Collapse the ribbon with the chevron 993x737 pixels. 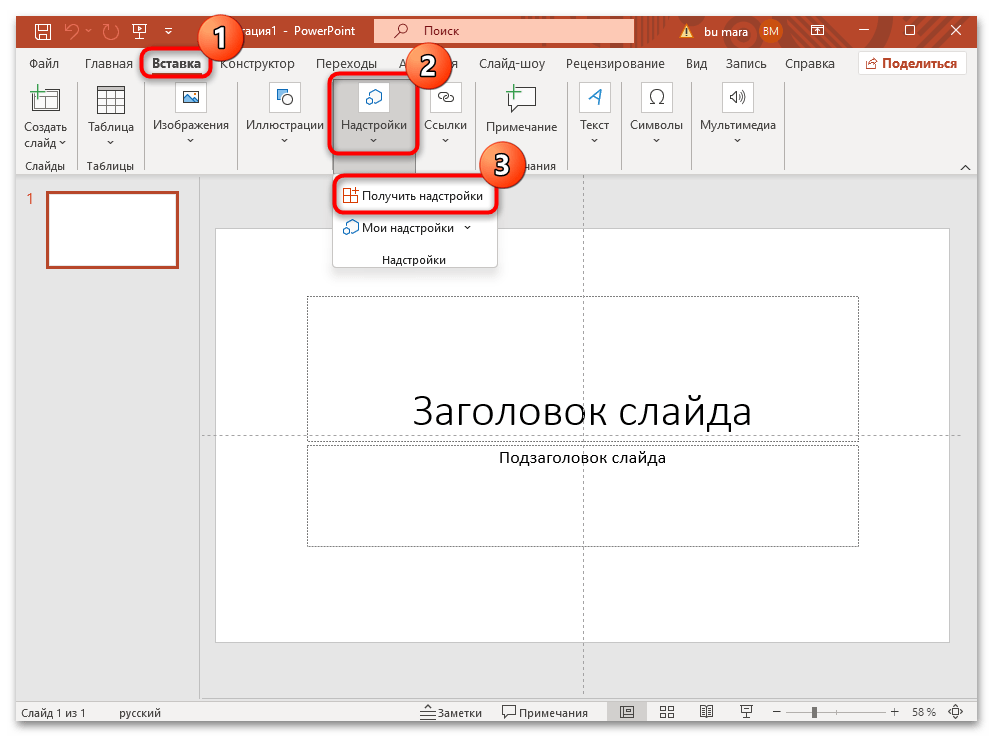[963, 166]
